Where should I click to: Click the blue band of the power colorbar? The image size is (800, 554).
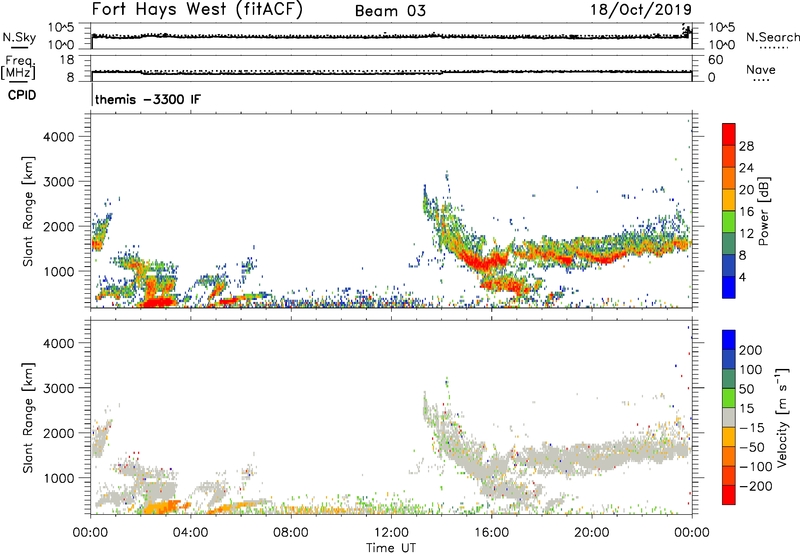729,287
